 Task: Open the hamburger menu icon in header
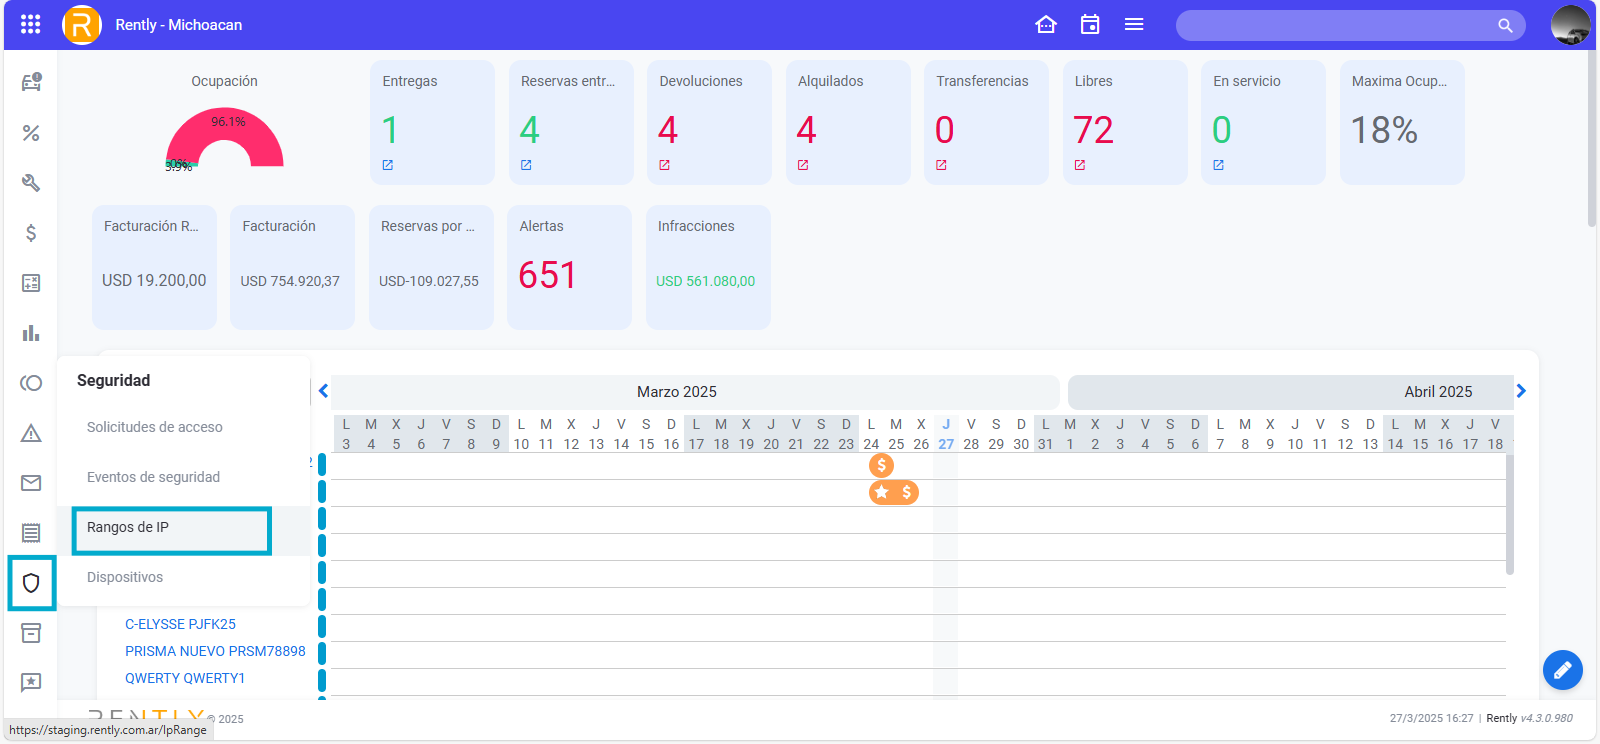point(1134,25)
